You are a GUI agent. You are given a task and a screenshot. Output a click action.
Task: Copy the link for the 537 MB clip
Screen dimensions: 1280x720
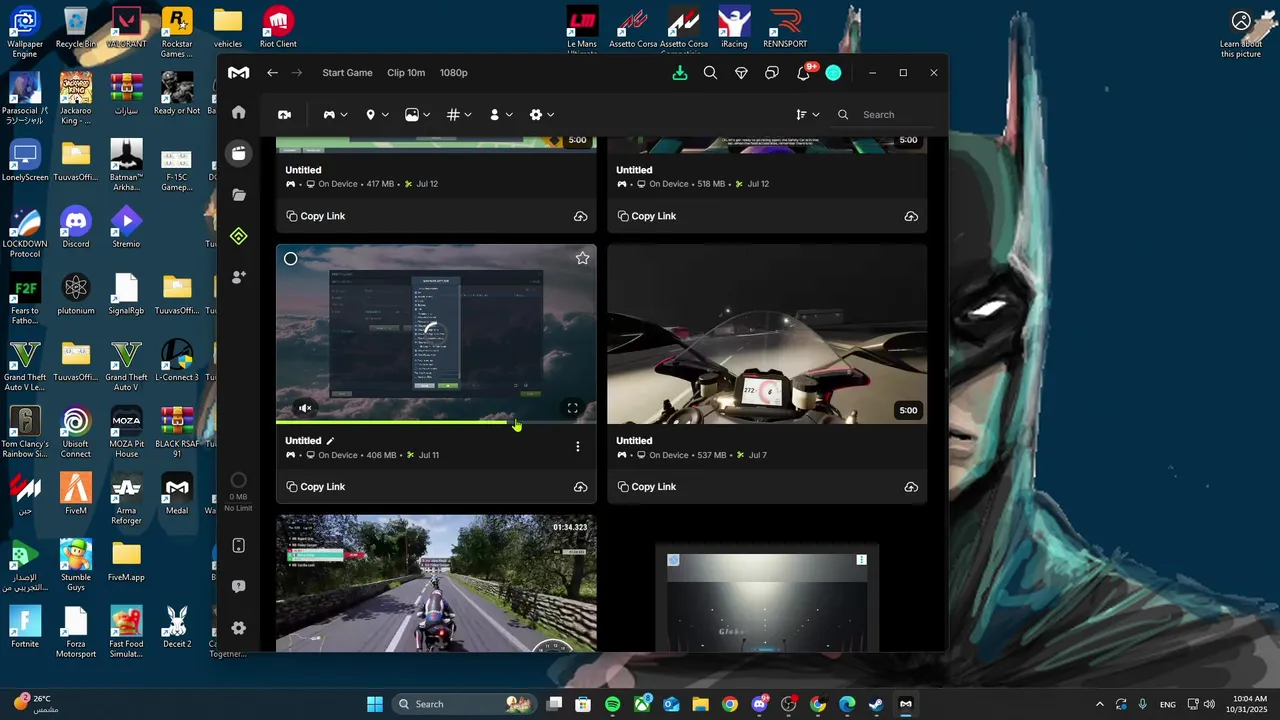click(x=647, y=487)
